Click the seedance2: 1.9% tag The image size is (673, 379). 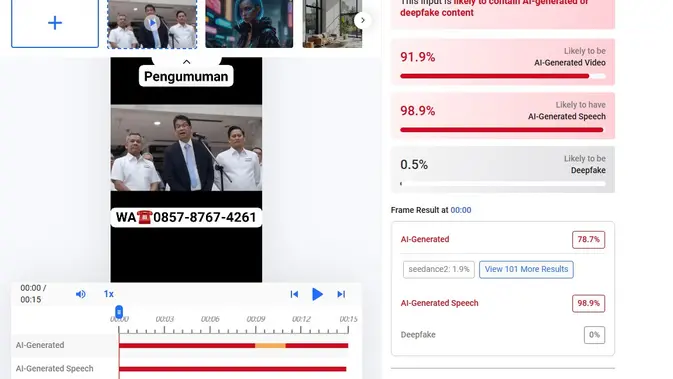coord(439,270)
